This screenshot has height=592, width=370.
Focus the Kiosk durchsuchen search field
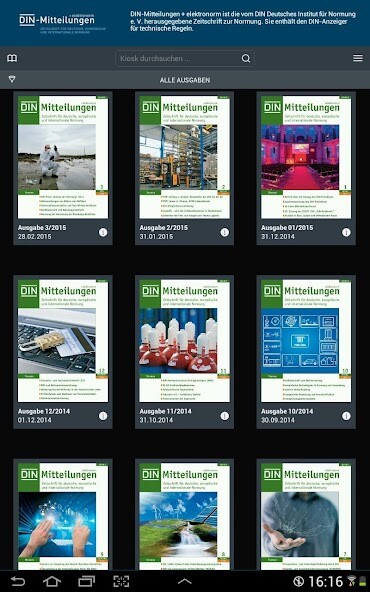tap(185, 59)
